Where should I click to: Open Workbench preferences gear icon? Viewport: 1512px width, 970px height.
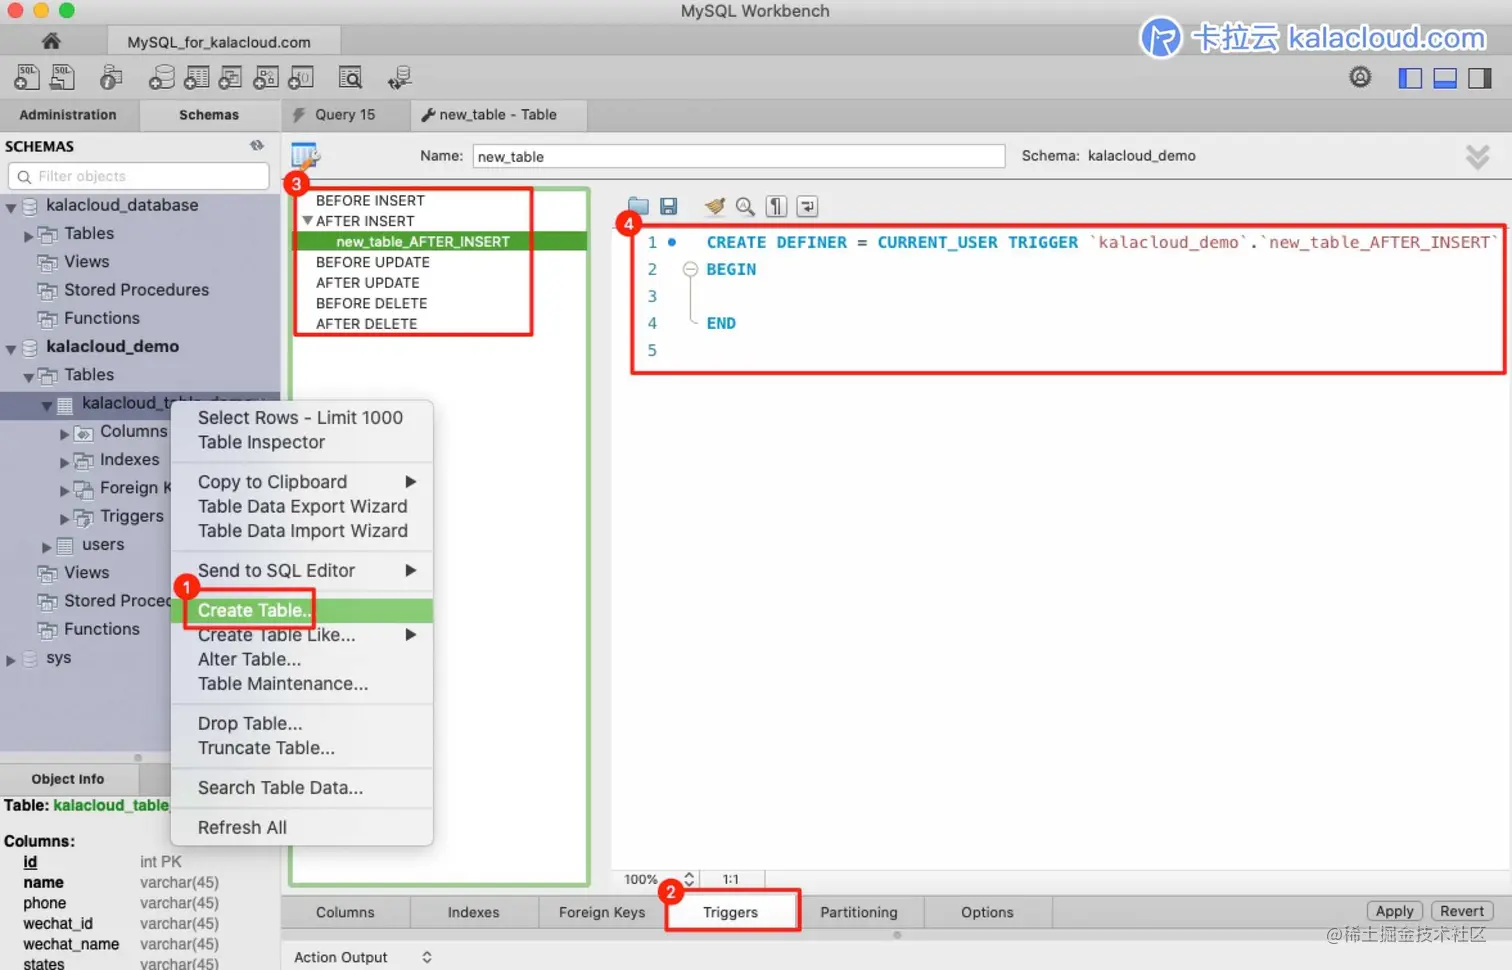point(1360,77)
